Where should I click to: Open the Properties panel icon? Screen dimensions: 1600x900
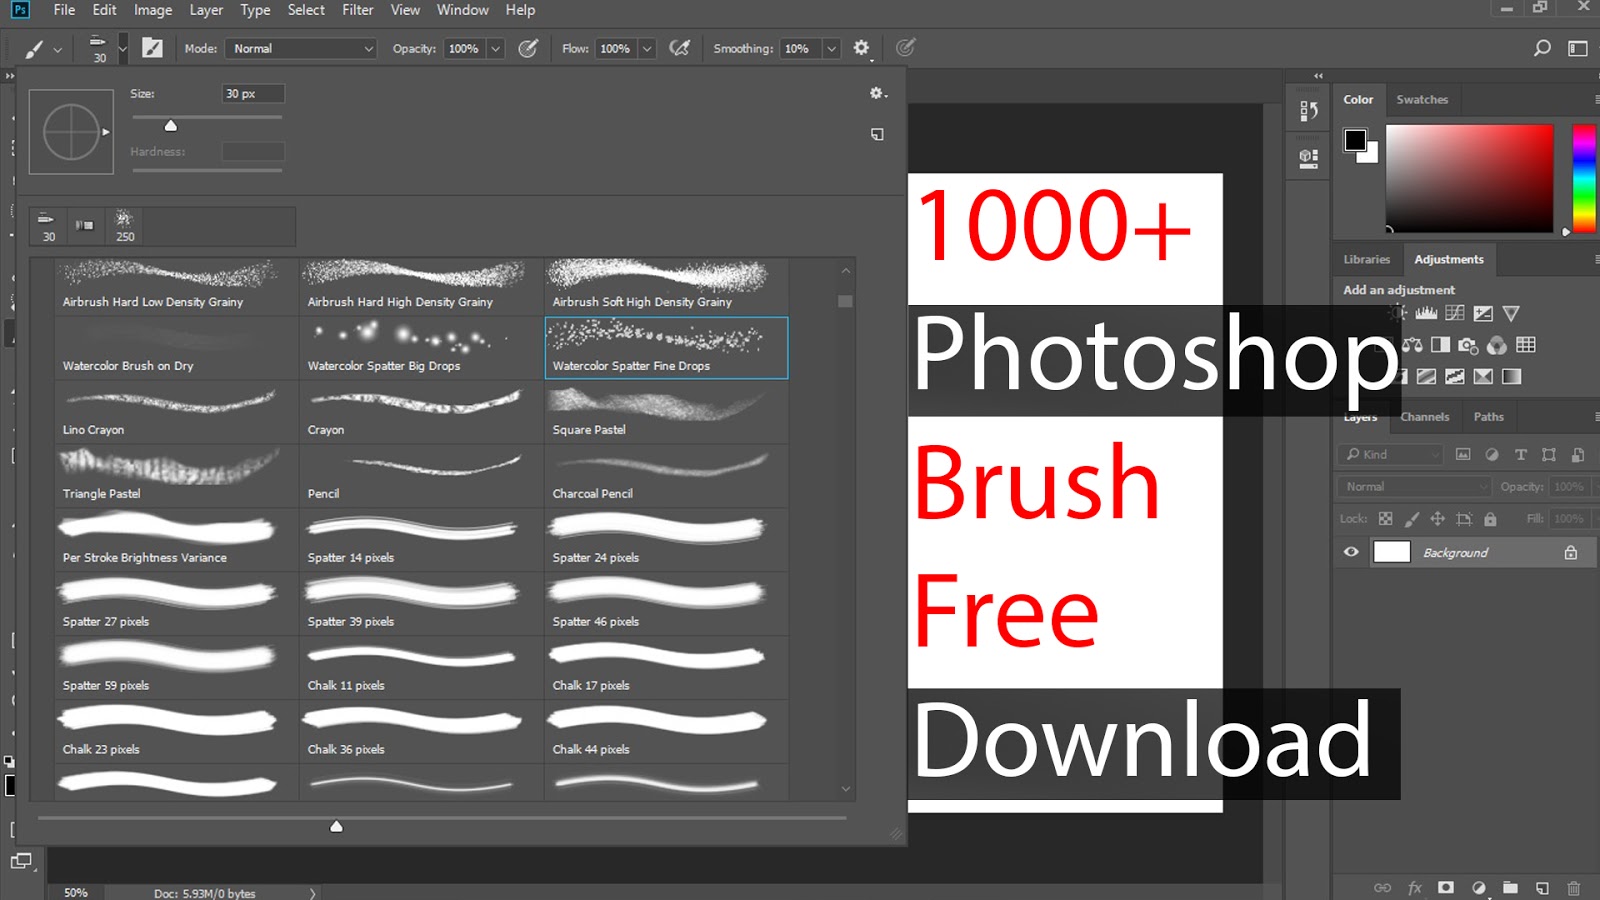(x=1308, y=158)
